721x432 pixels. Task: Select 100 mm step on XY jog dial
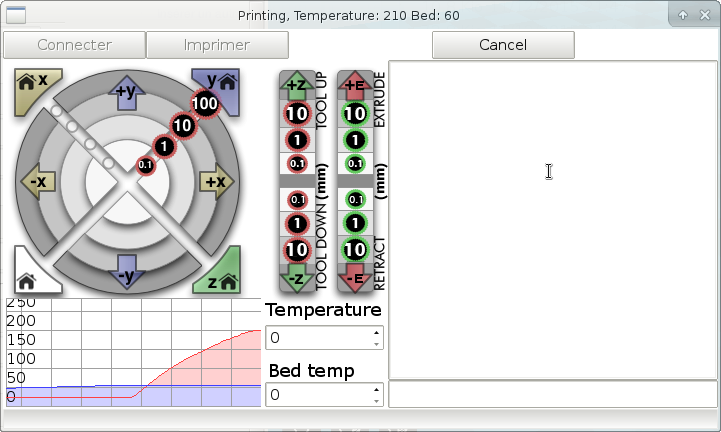[205, 104]
